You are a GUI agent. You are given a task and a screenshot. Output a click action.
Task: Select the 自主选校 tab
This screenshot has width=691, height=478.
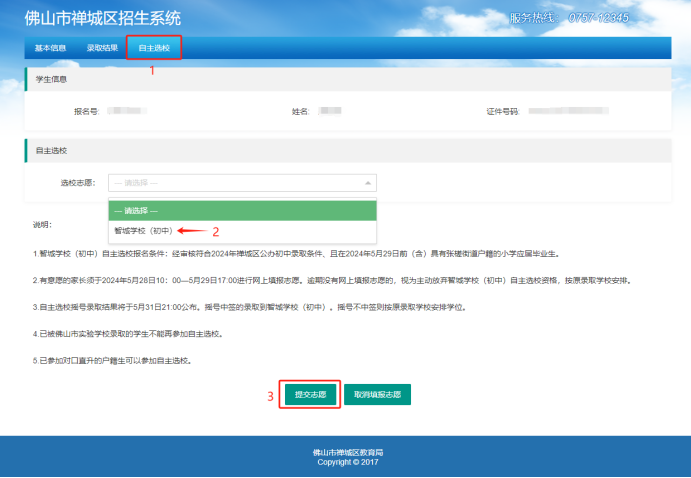[153, 47]
